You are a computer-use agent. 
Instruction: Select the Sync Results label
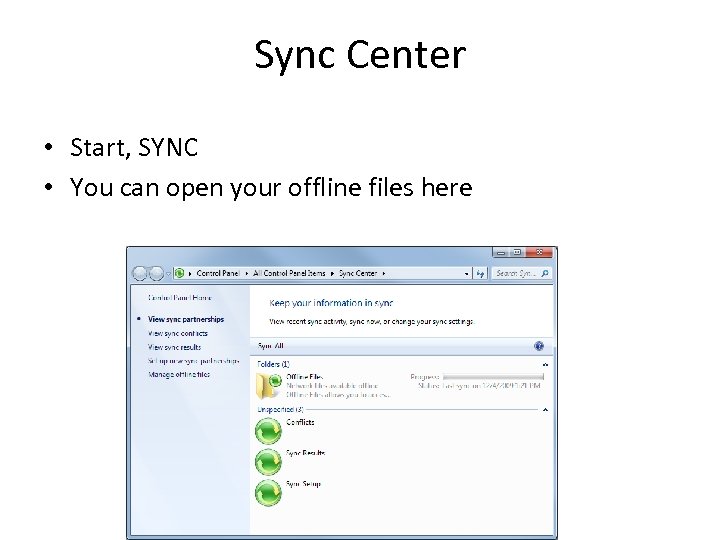pos(305,453)
